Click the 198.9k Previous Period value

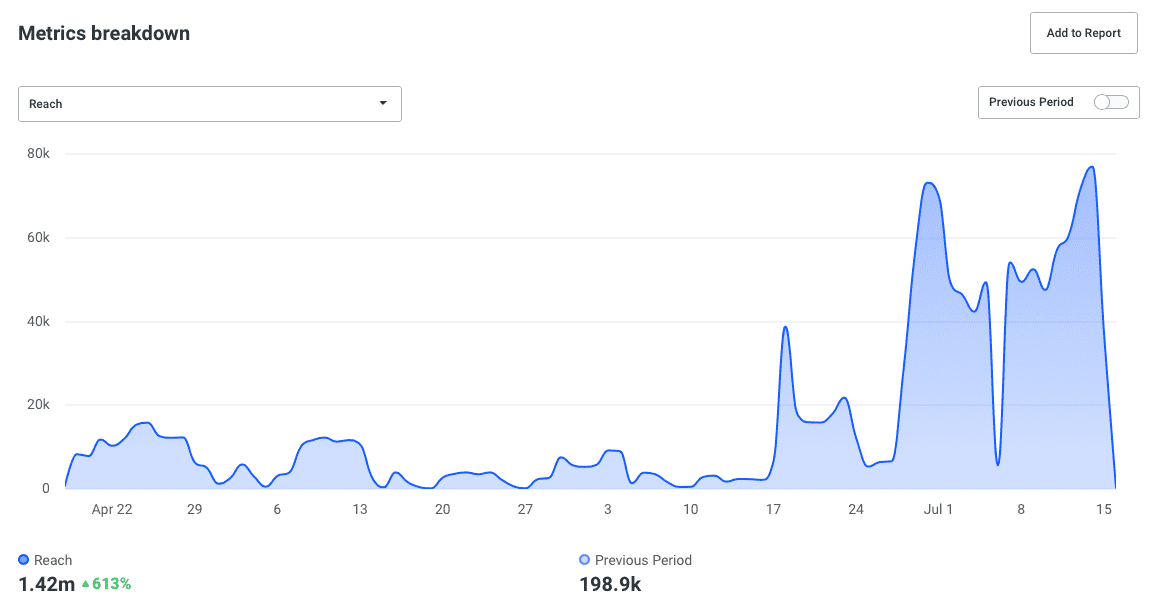609,584
